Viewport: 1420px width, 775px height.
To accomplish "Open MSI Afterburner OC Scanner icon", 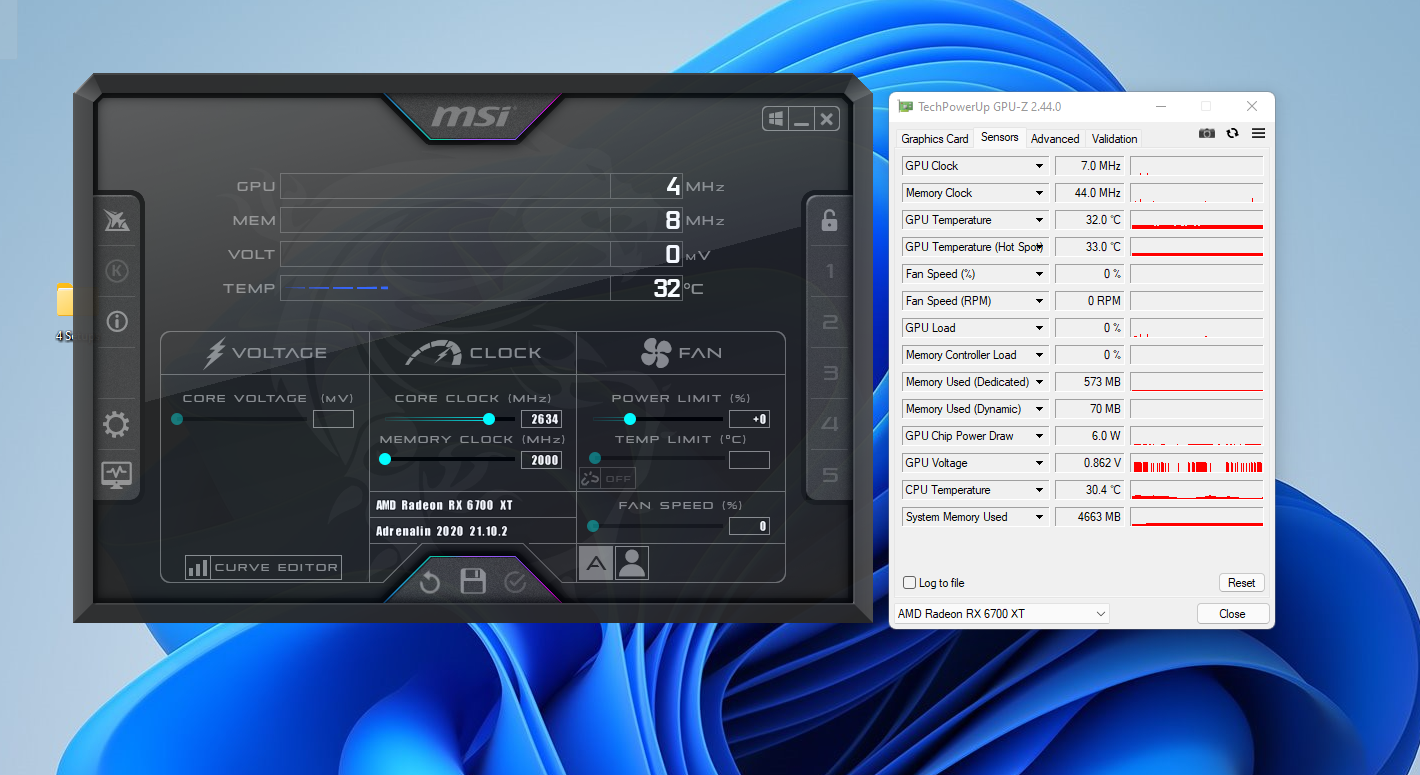I will pyautogui.click(x=117, y=221).
